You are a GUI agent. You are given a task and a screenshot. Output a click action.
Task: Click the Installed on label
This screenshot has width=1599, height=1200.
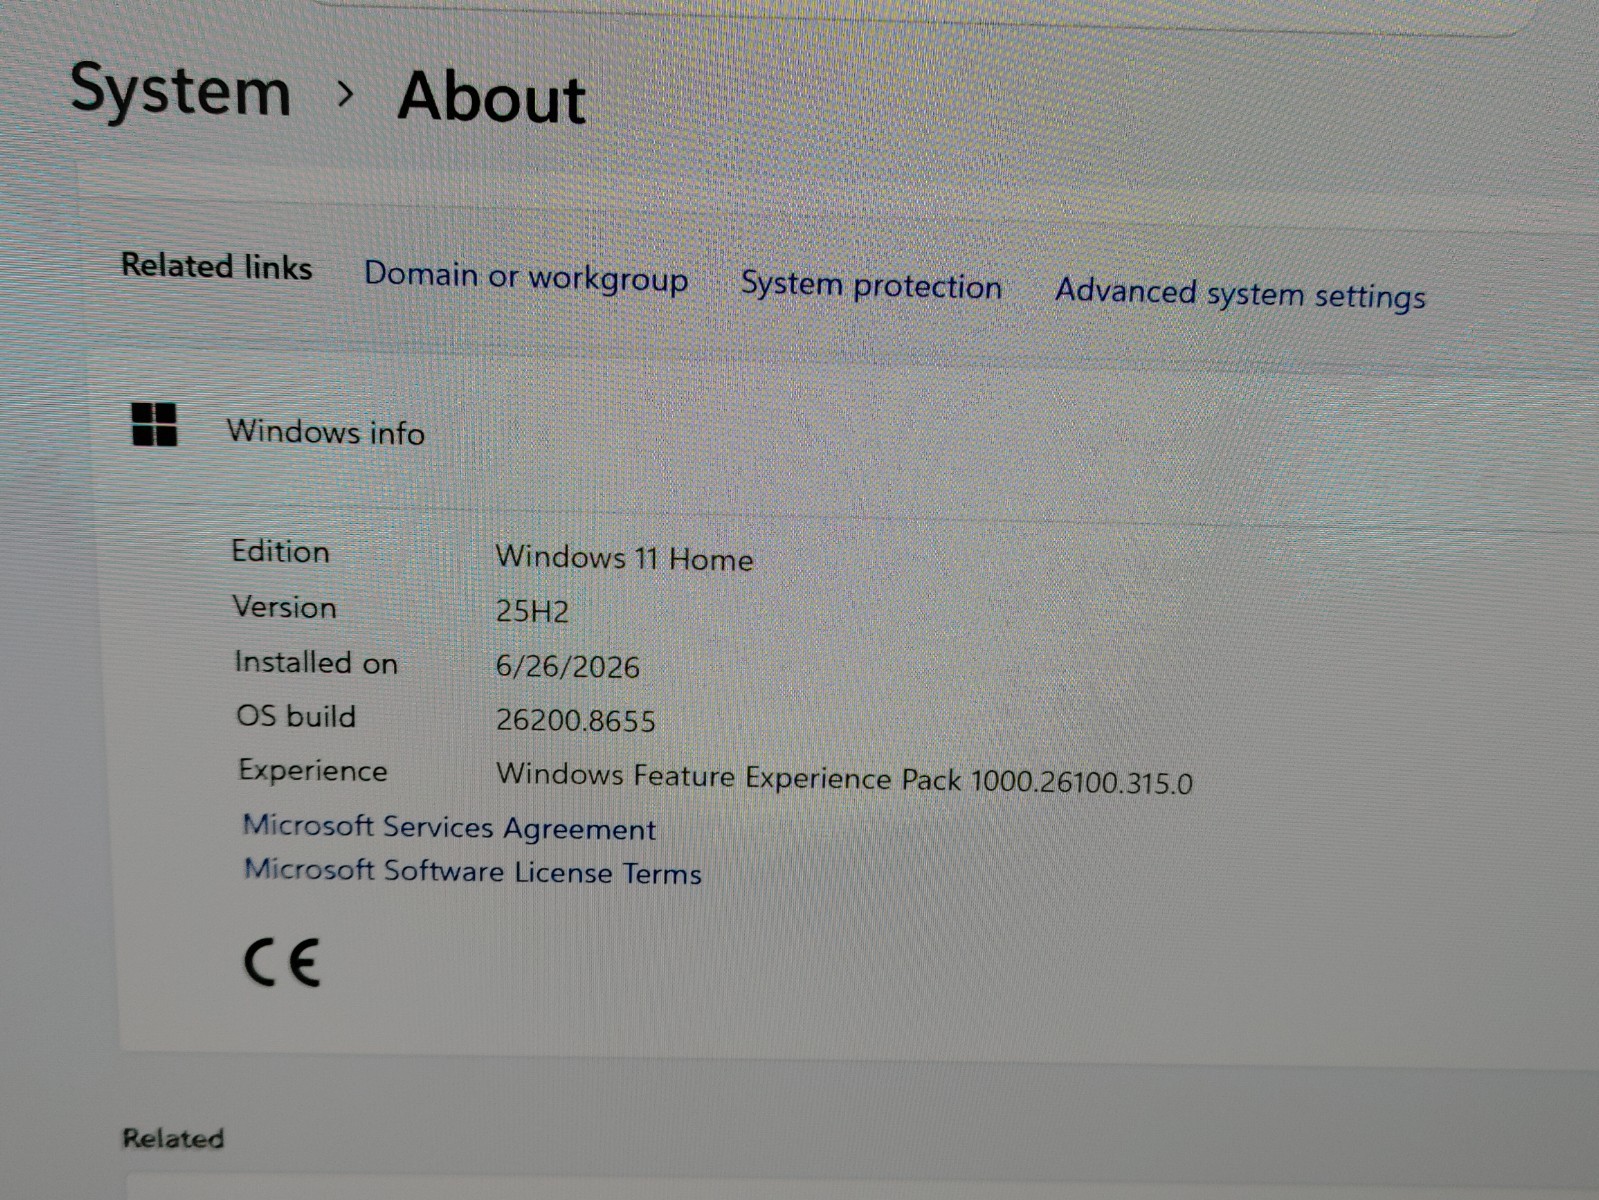pyautogui.click(x=316, y=662)
